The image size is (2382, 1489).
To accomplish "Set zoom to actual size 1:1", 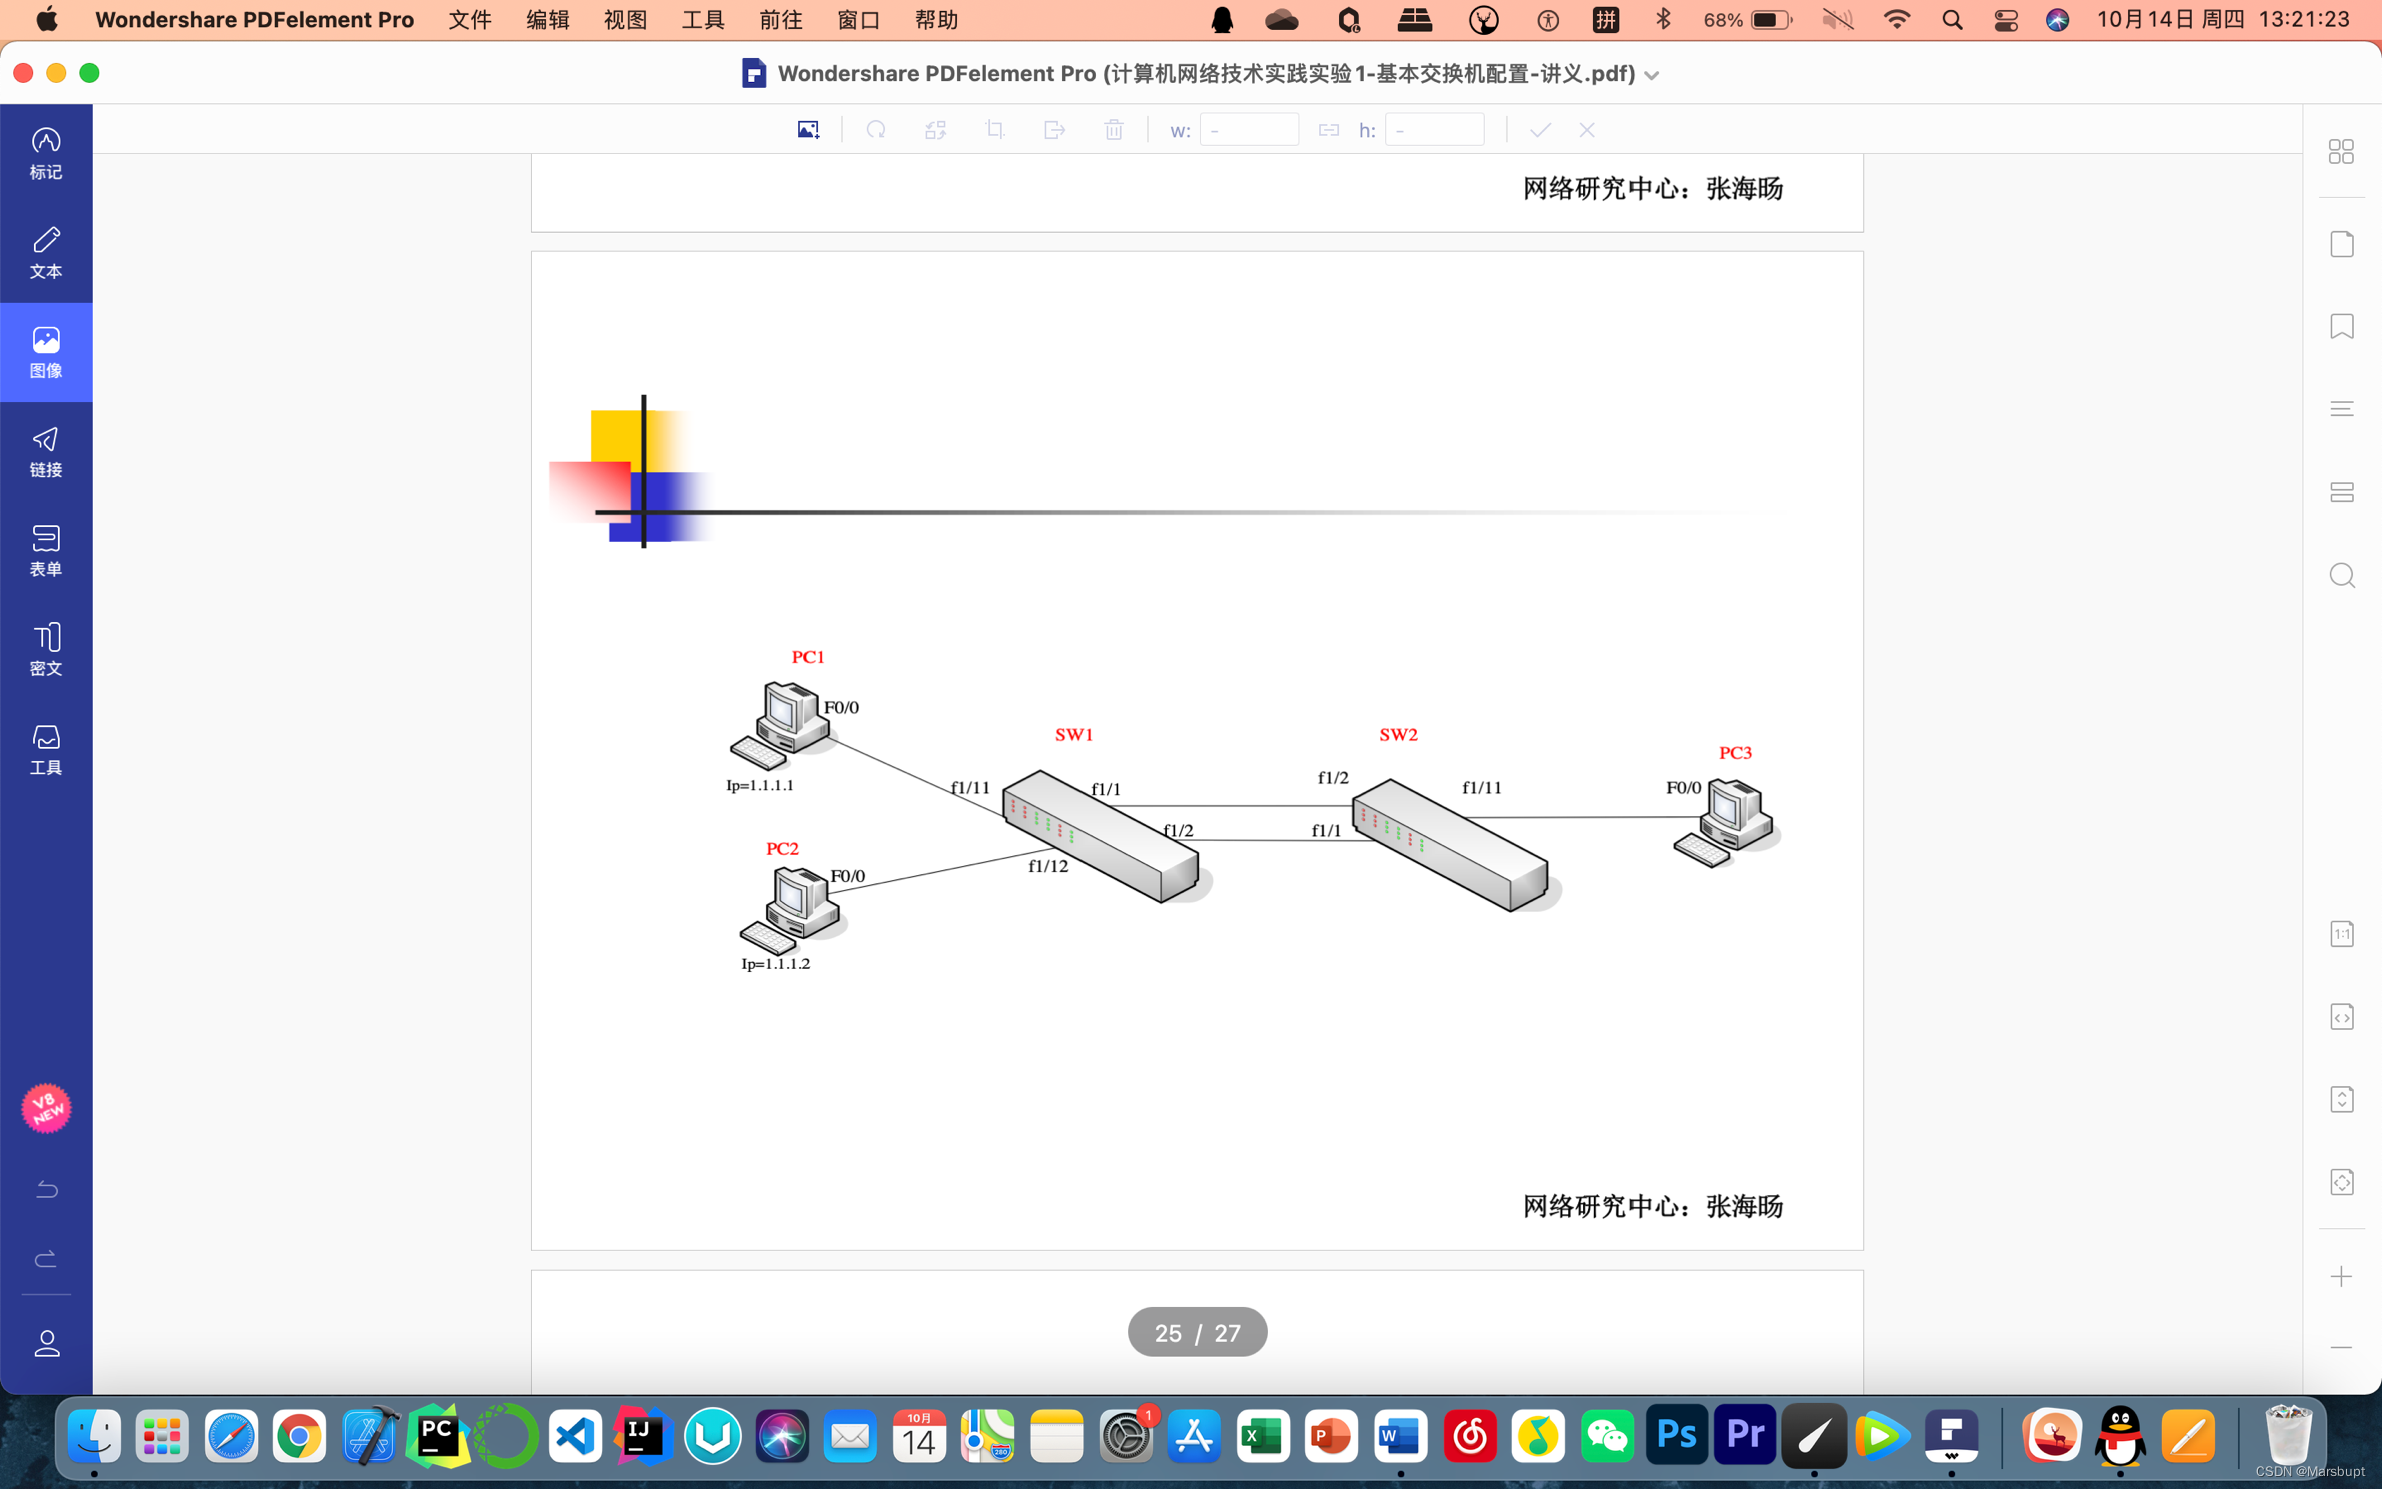I will 2341,935.
